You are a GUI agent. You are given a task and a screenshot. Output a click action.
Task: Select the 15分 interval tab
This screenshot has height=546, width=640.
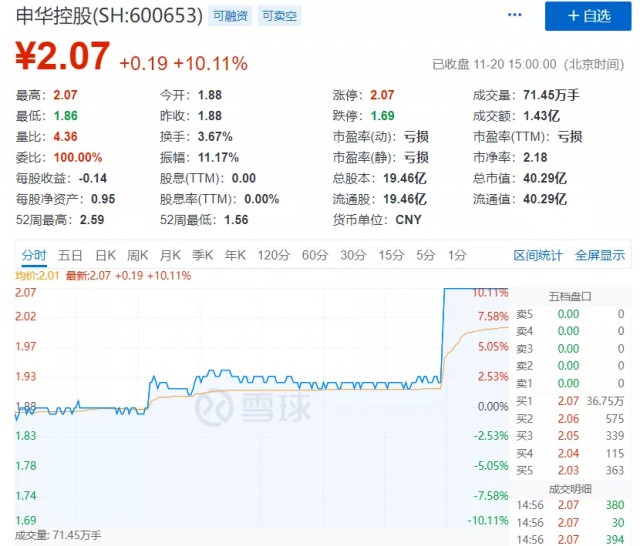click(x=391, y=255)
